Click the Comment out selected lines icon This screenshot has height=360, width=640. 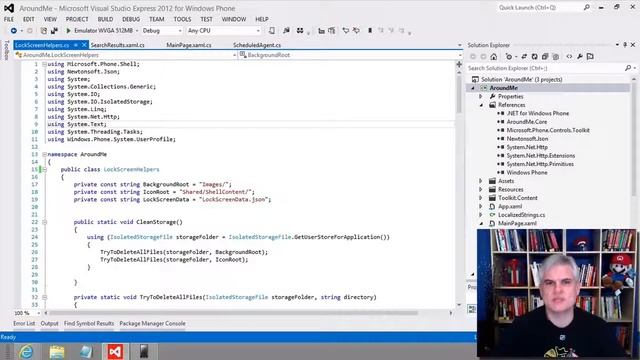coord(322,31)
